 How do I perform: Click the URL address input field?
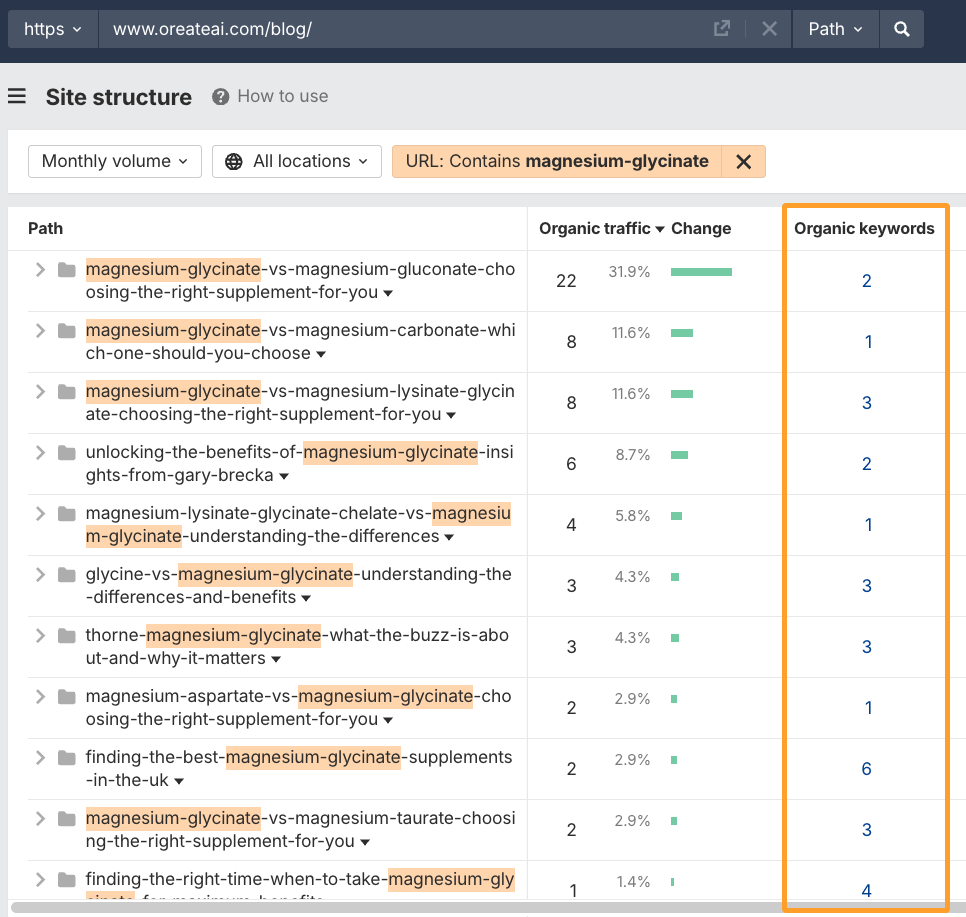(400, 29)
